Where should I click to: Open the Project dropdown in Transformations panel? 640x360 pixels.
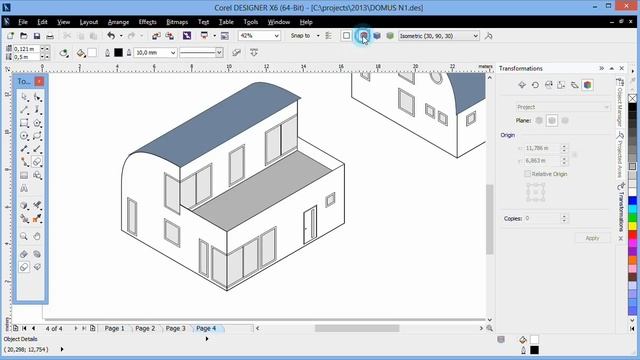pyautogui.click(x=563, y=107)
